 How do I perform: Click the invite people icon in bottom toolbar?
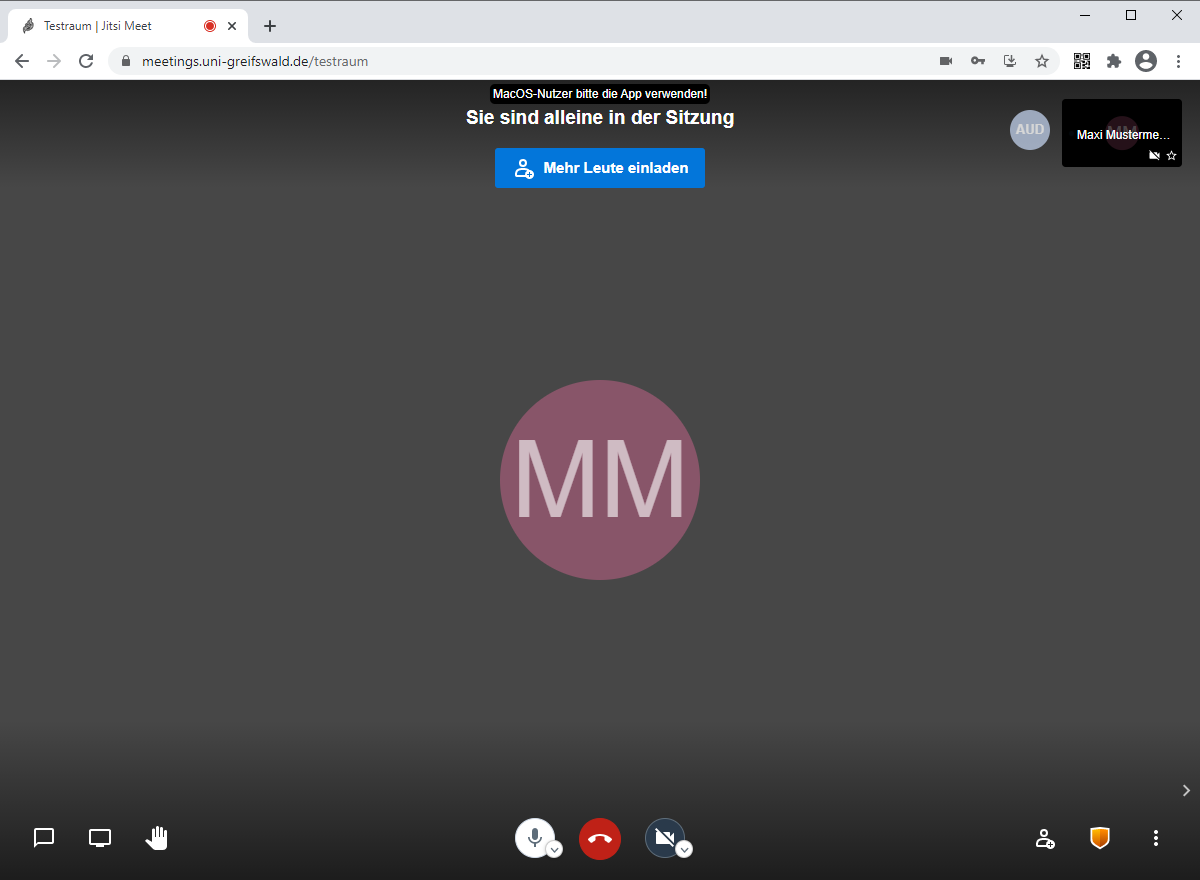(x=1044, y=838)
